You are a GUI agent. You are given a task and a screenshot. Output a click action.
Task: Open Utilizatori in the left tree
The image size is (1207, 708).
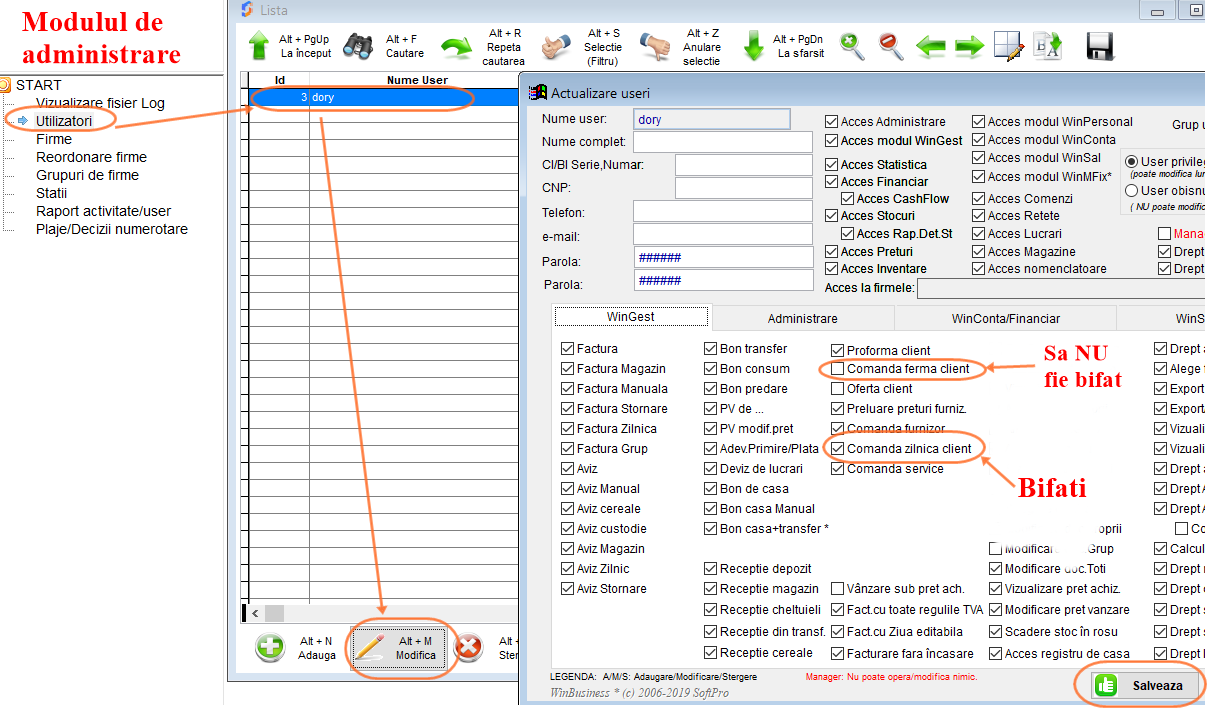(64, 121)
